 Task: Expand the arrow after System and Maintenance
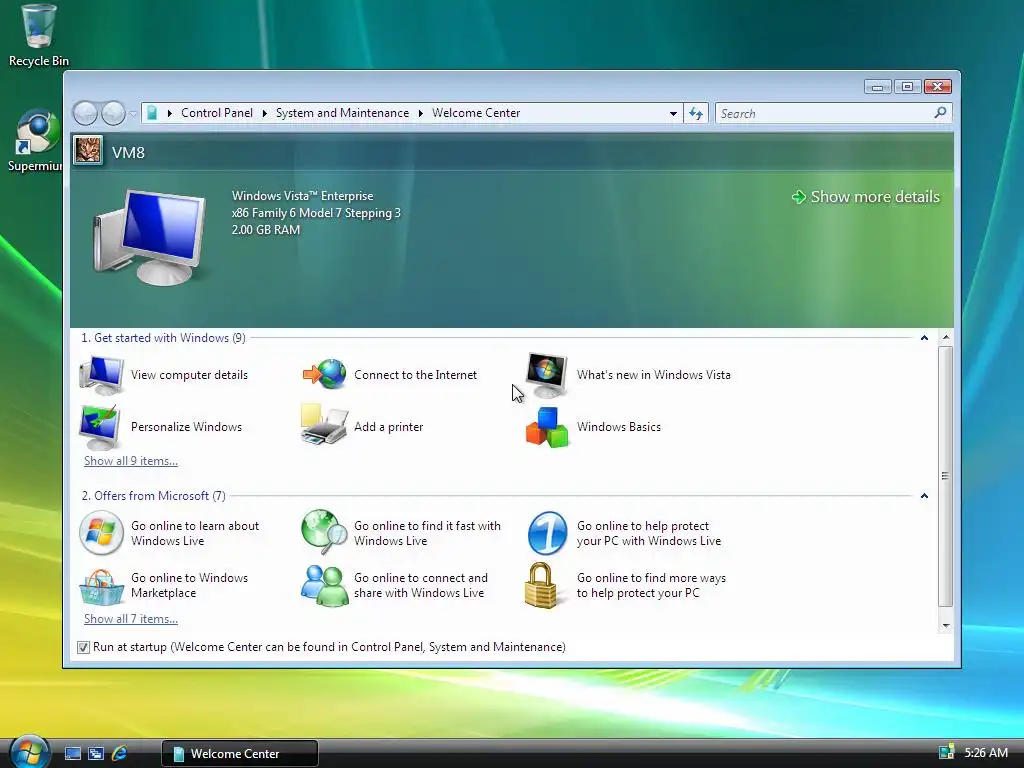[x=421, y=114]
